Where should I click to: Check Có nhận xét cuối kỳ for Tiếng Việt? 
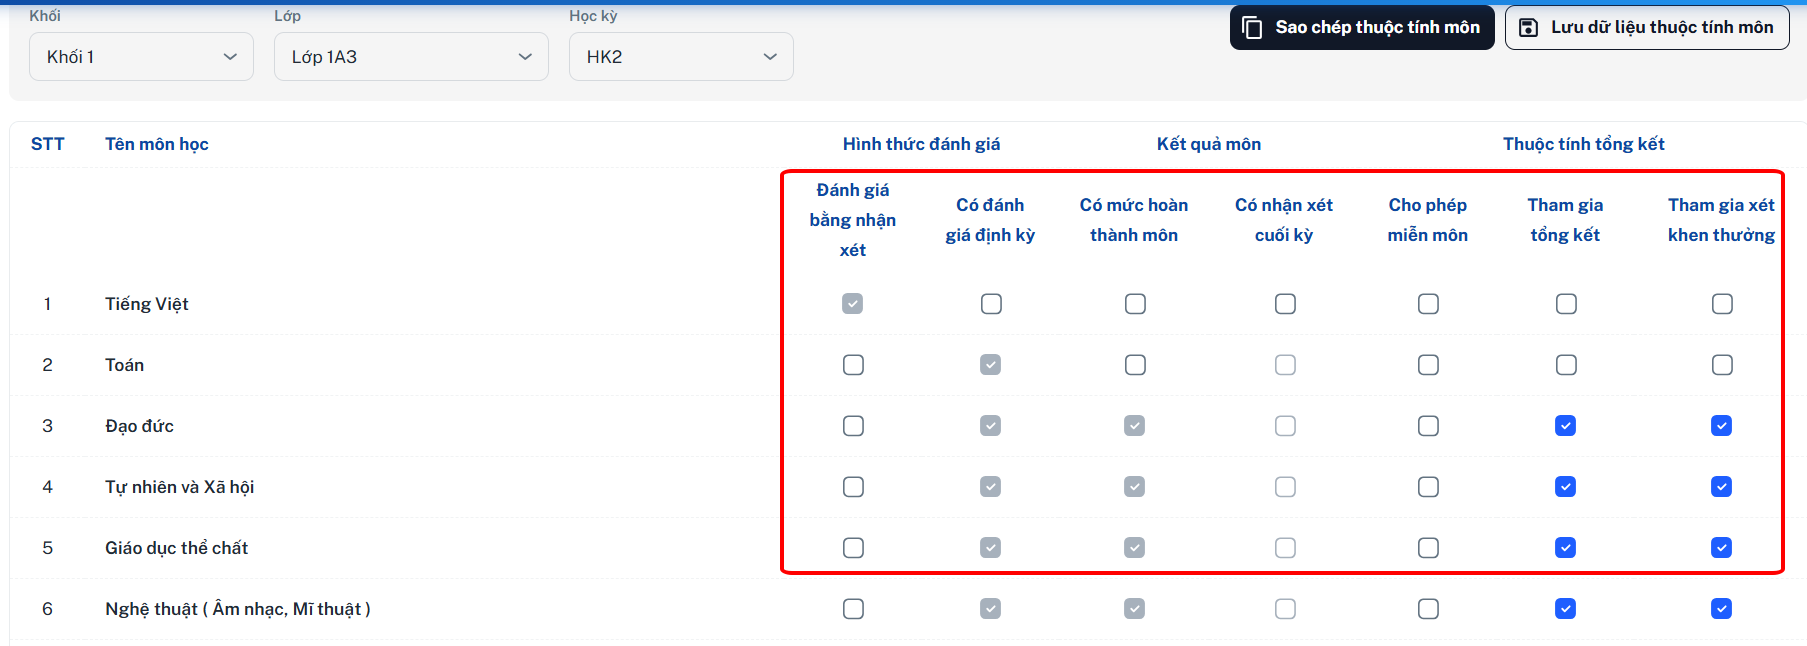pos(1285,303)
